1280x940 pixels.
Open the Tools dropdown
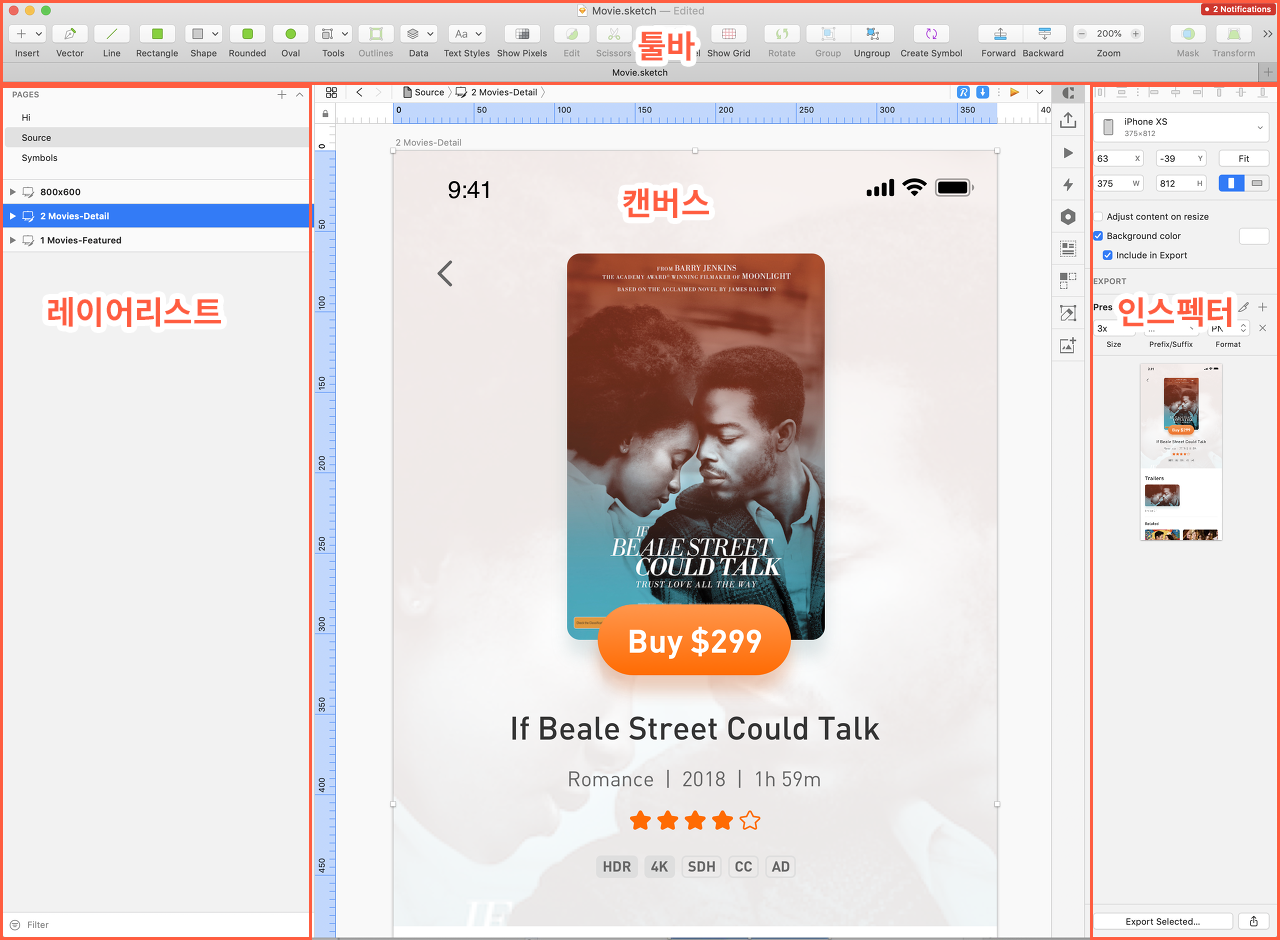coord(333,34)
